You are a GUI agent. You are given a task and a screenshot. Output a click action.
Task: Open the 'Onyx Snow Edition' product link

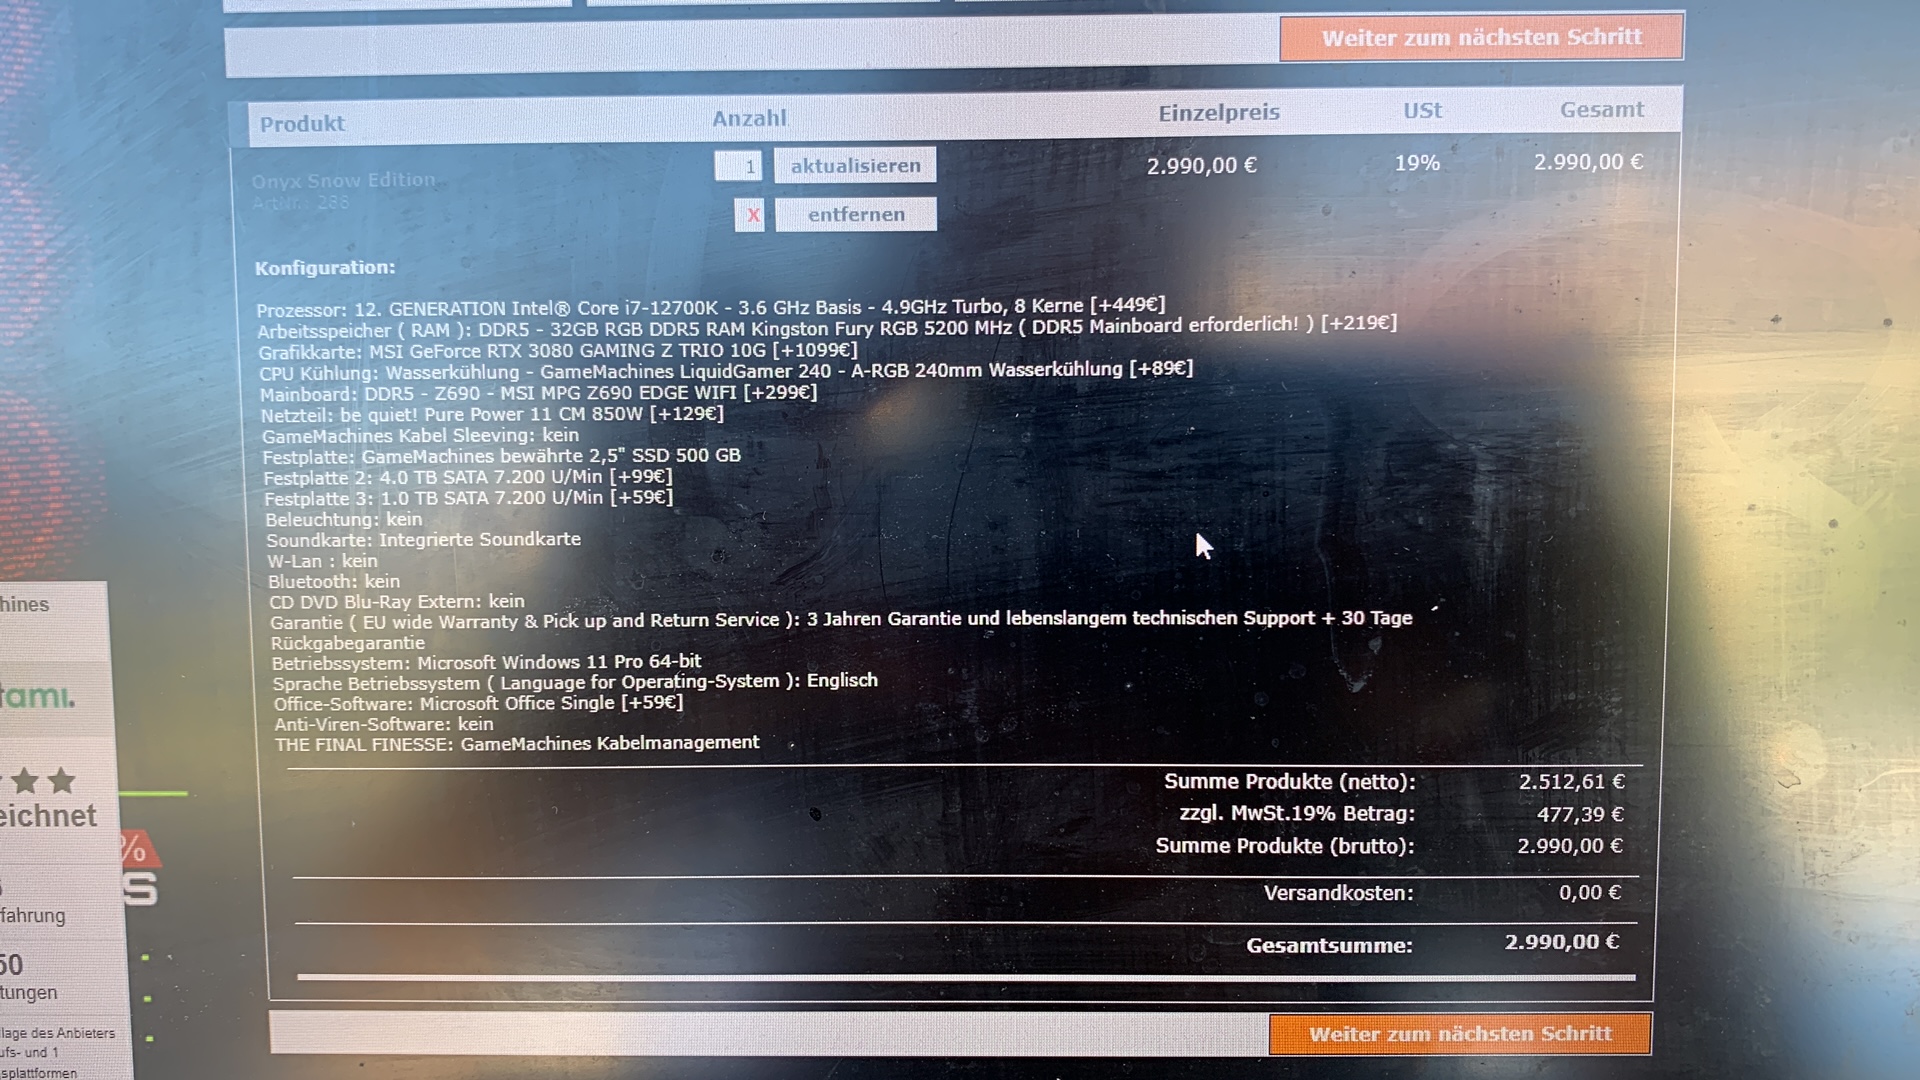pyautogui.click(x=343, y=181)
